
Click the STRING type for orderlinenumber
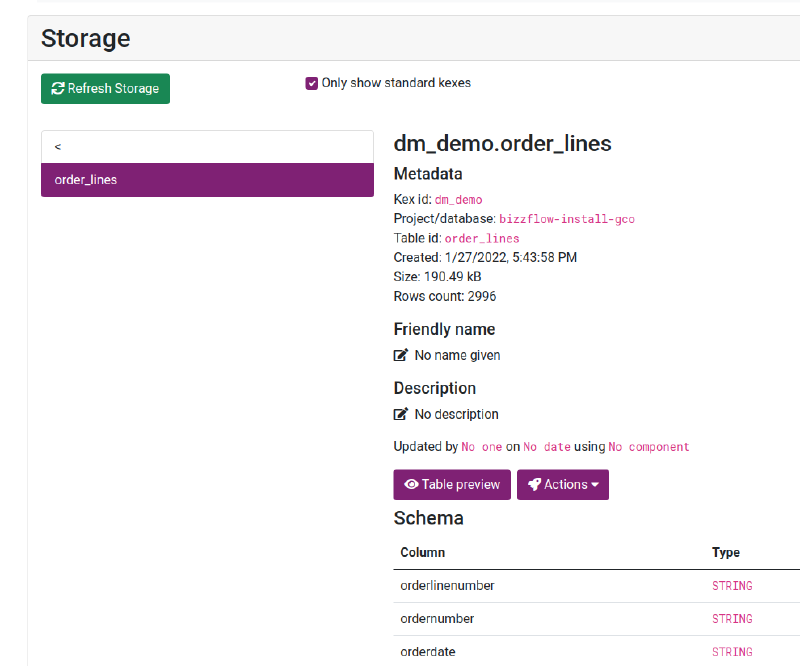click(x=732, y=585)
